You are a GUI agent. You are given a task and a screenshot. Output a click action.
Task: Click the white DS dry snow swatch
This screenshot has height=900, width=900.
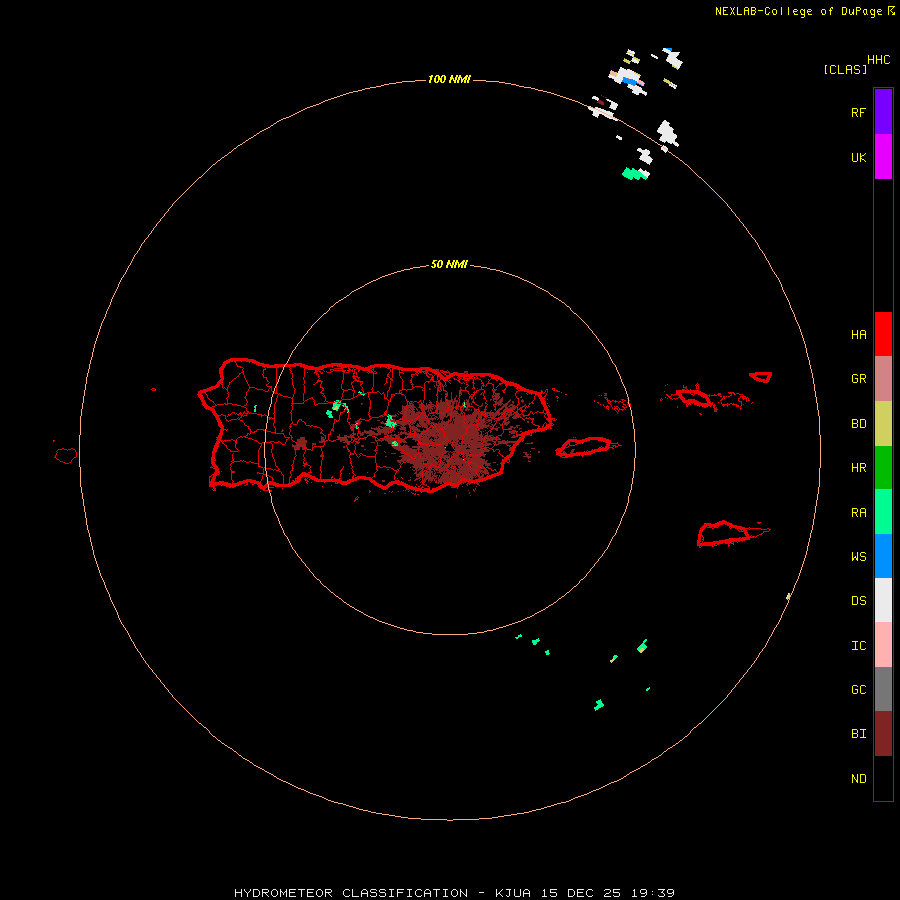(x=883, y=600)
